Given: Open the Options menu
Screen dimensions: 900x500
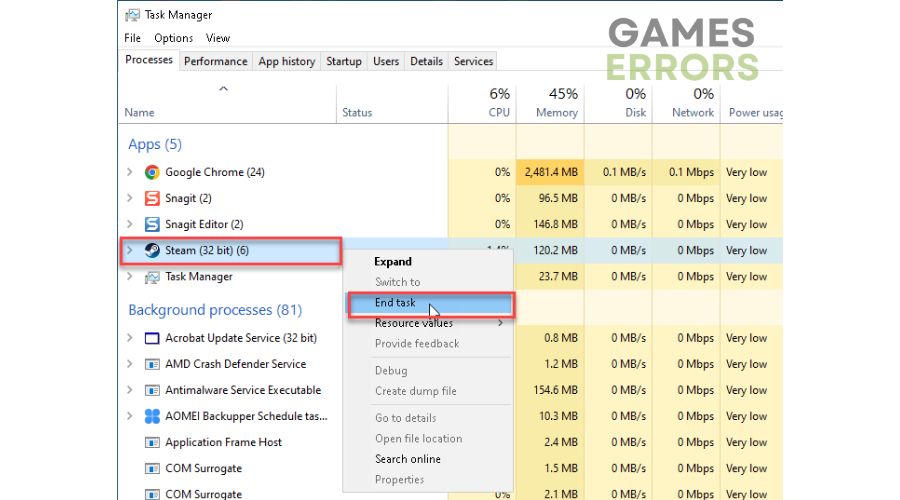Looking at the screenshot, I should tap(173, 38).
